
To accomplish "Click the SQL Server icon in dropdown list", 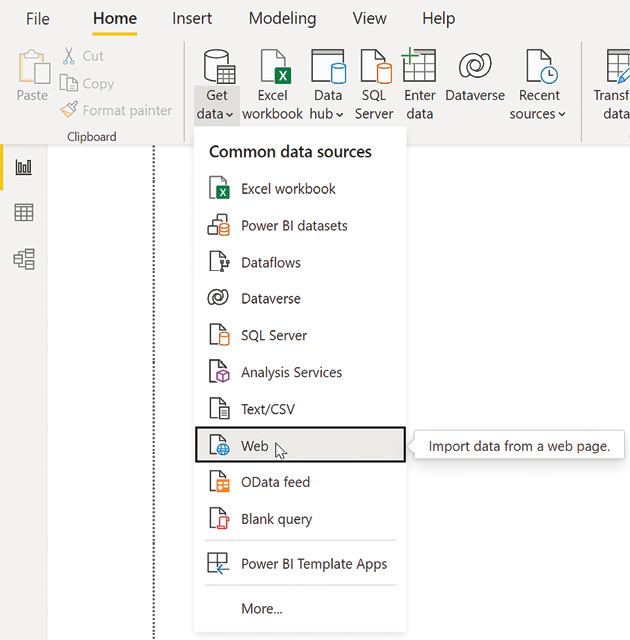I will pyautogui.click(x=219, y=335).
